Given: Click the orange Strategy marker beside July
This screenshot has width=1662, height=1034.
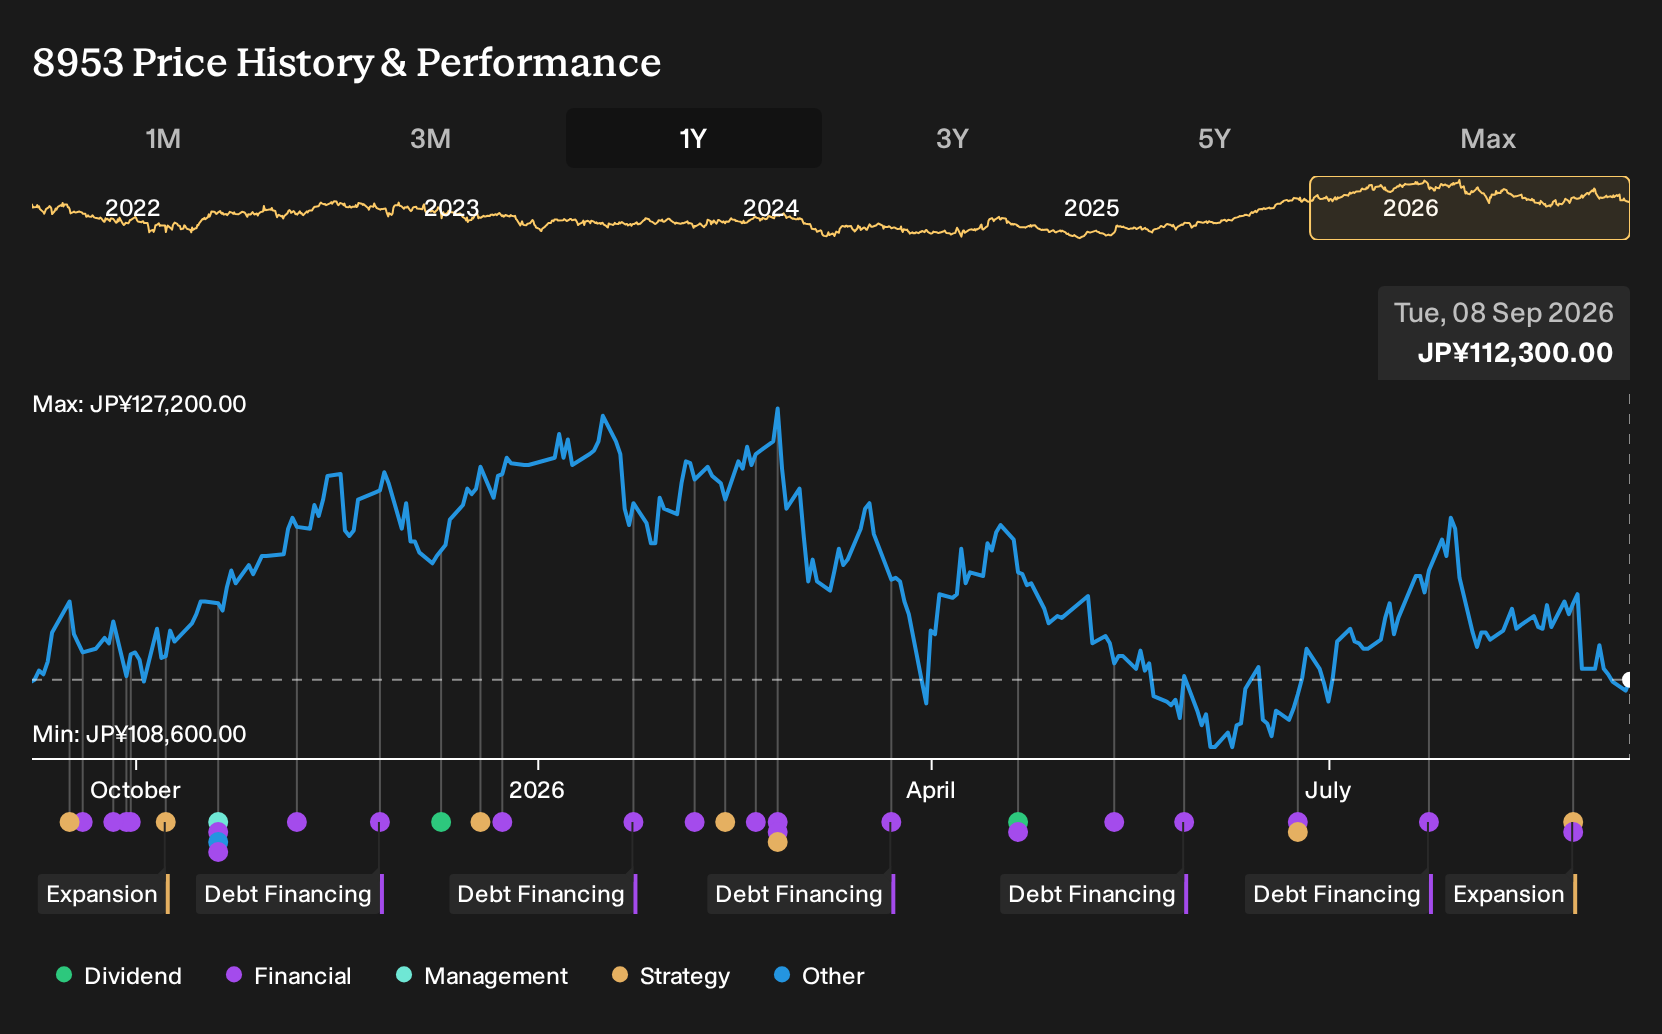Looking at the screenshot, I should (x=1298, y=832).
